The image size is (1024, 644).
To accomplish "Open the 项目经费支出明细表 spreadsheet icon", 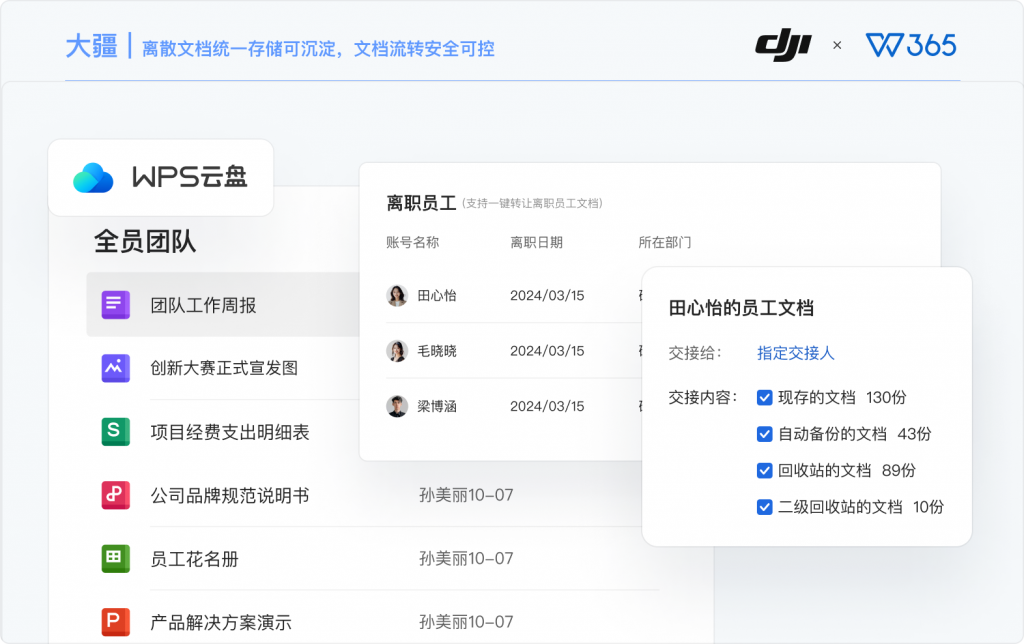I will click(115, 432).
